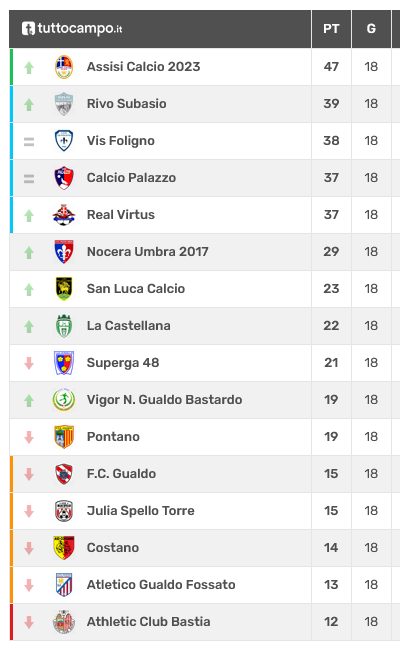Click the La Castellana green crest
The height and width of the screenshot is (654, 400).
click(x=64, y=326)
